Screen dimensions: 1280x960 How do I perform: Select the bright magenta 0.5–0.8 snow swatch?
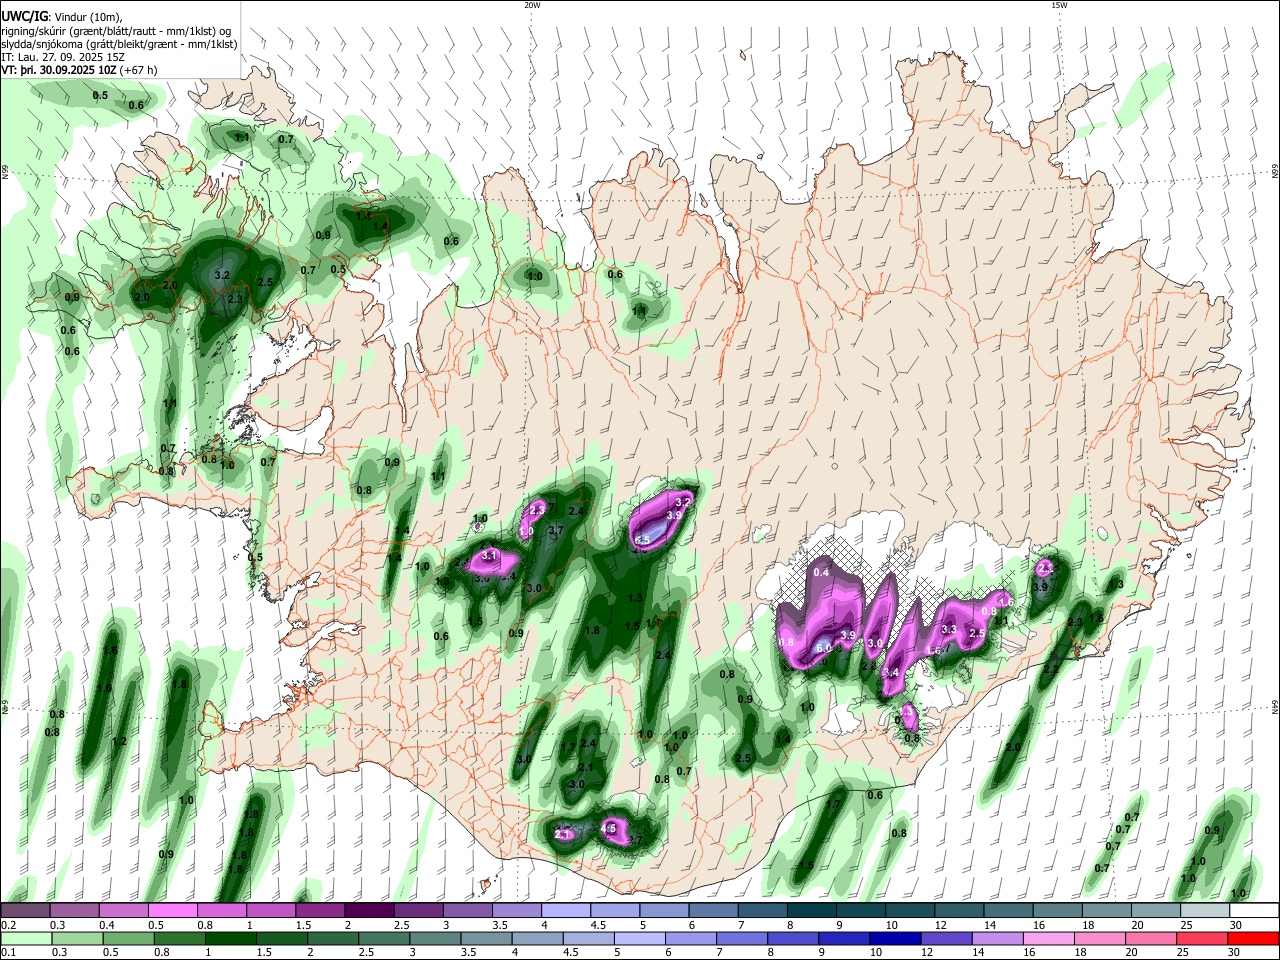coord(172,910)
